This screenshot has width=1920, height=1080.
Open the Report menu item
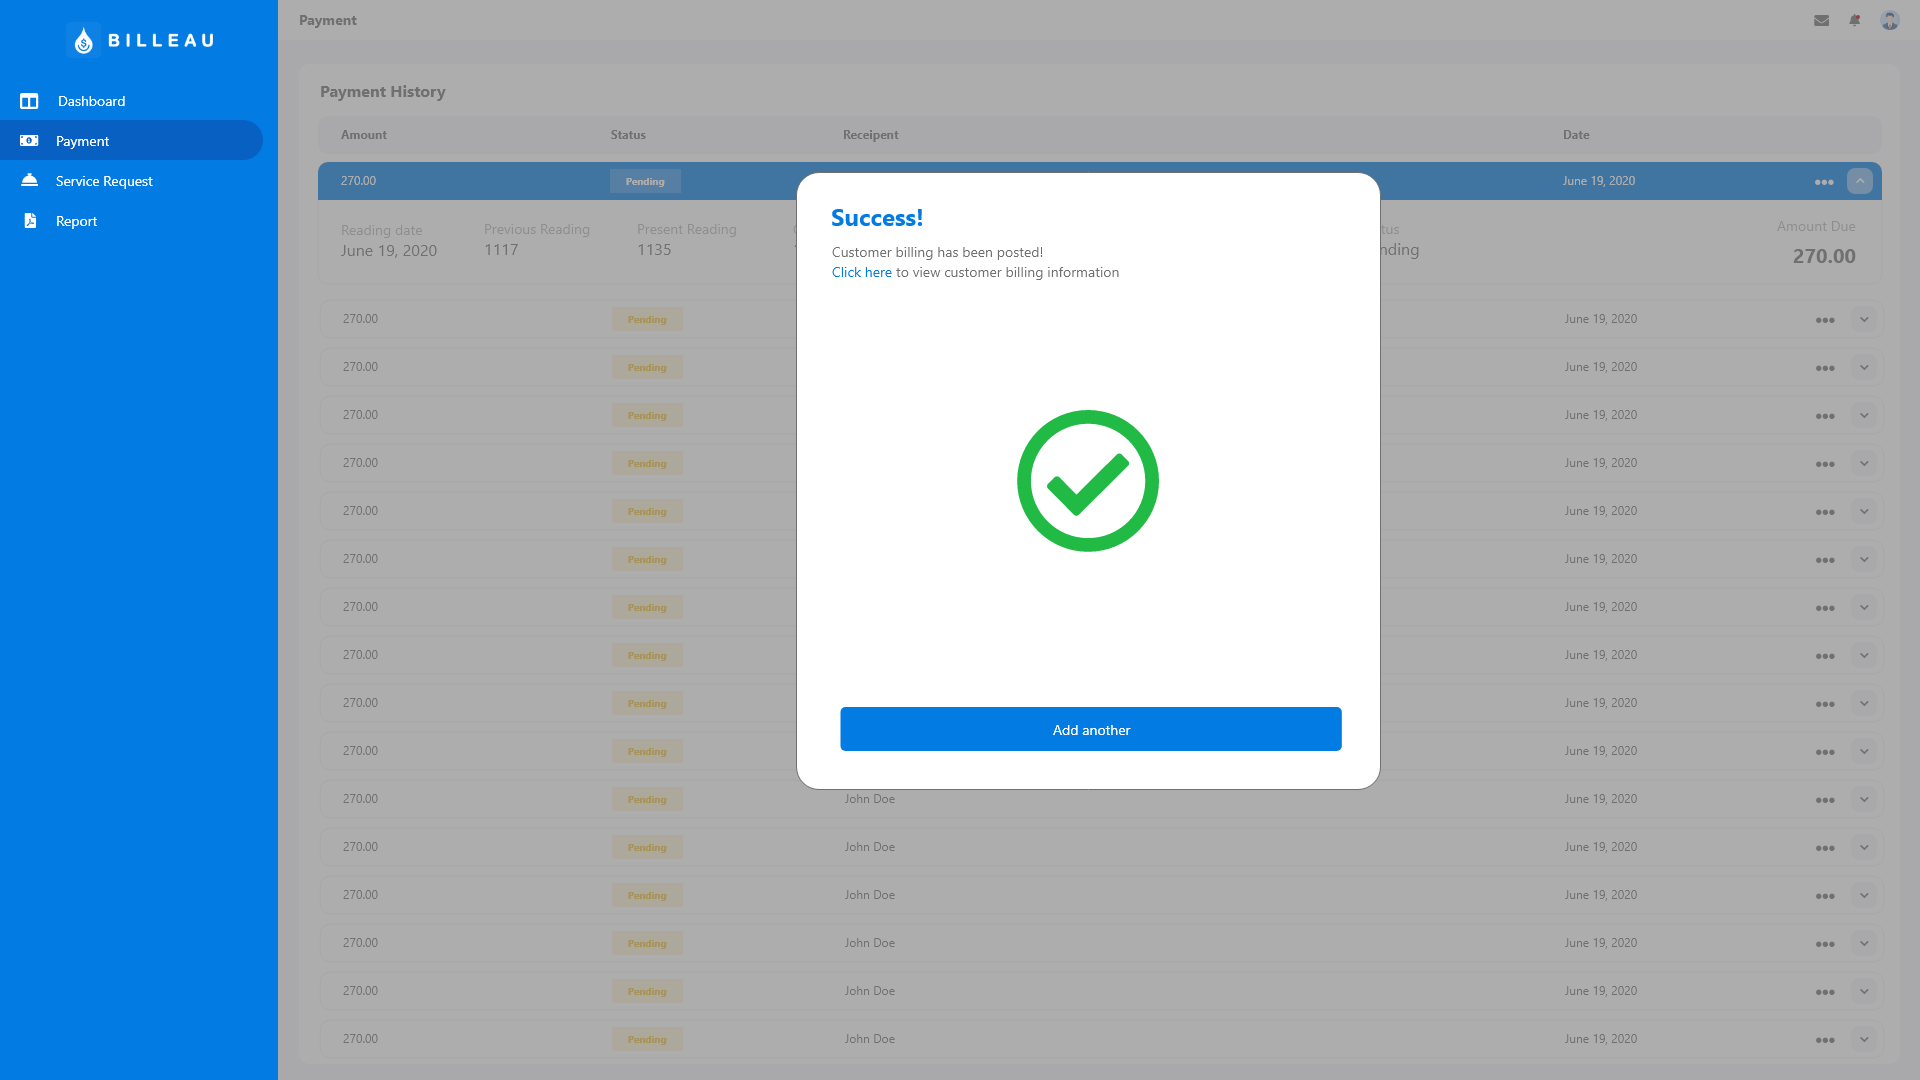pos(76,221)
